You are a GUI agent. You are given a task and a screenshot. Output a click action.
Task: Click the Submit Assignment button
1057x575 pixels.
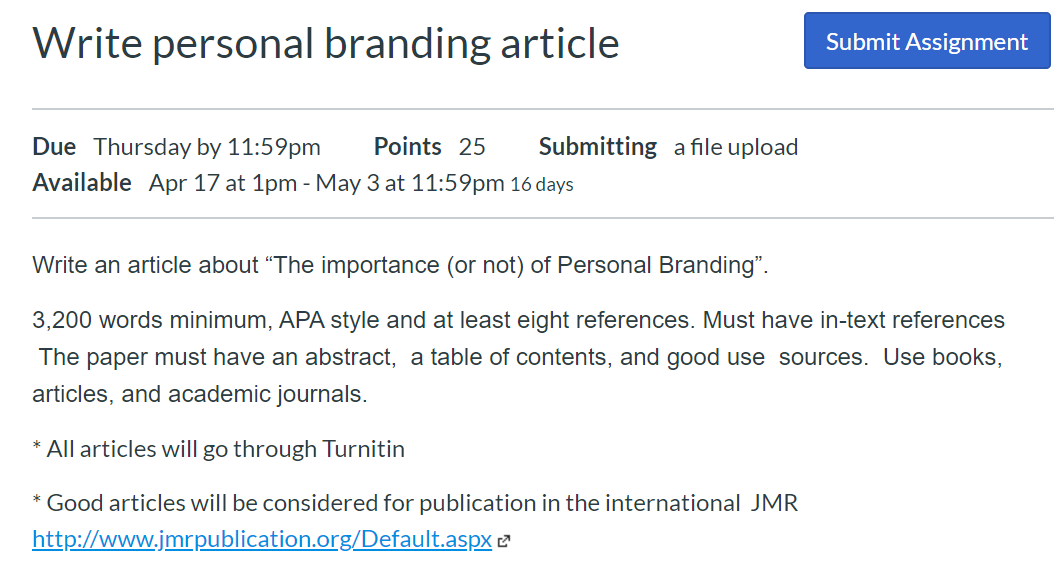[x=927, y=40]
